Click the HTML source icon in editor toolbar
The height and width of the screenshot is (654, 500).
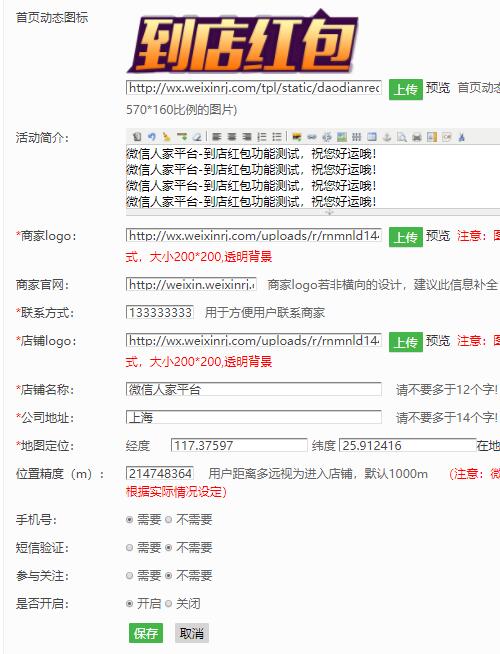click(137, 136)
